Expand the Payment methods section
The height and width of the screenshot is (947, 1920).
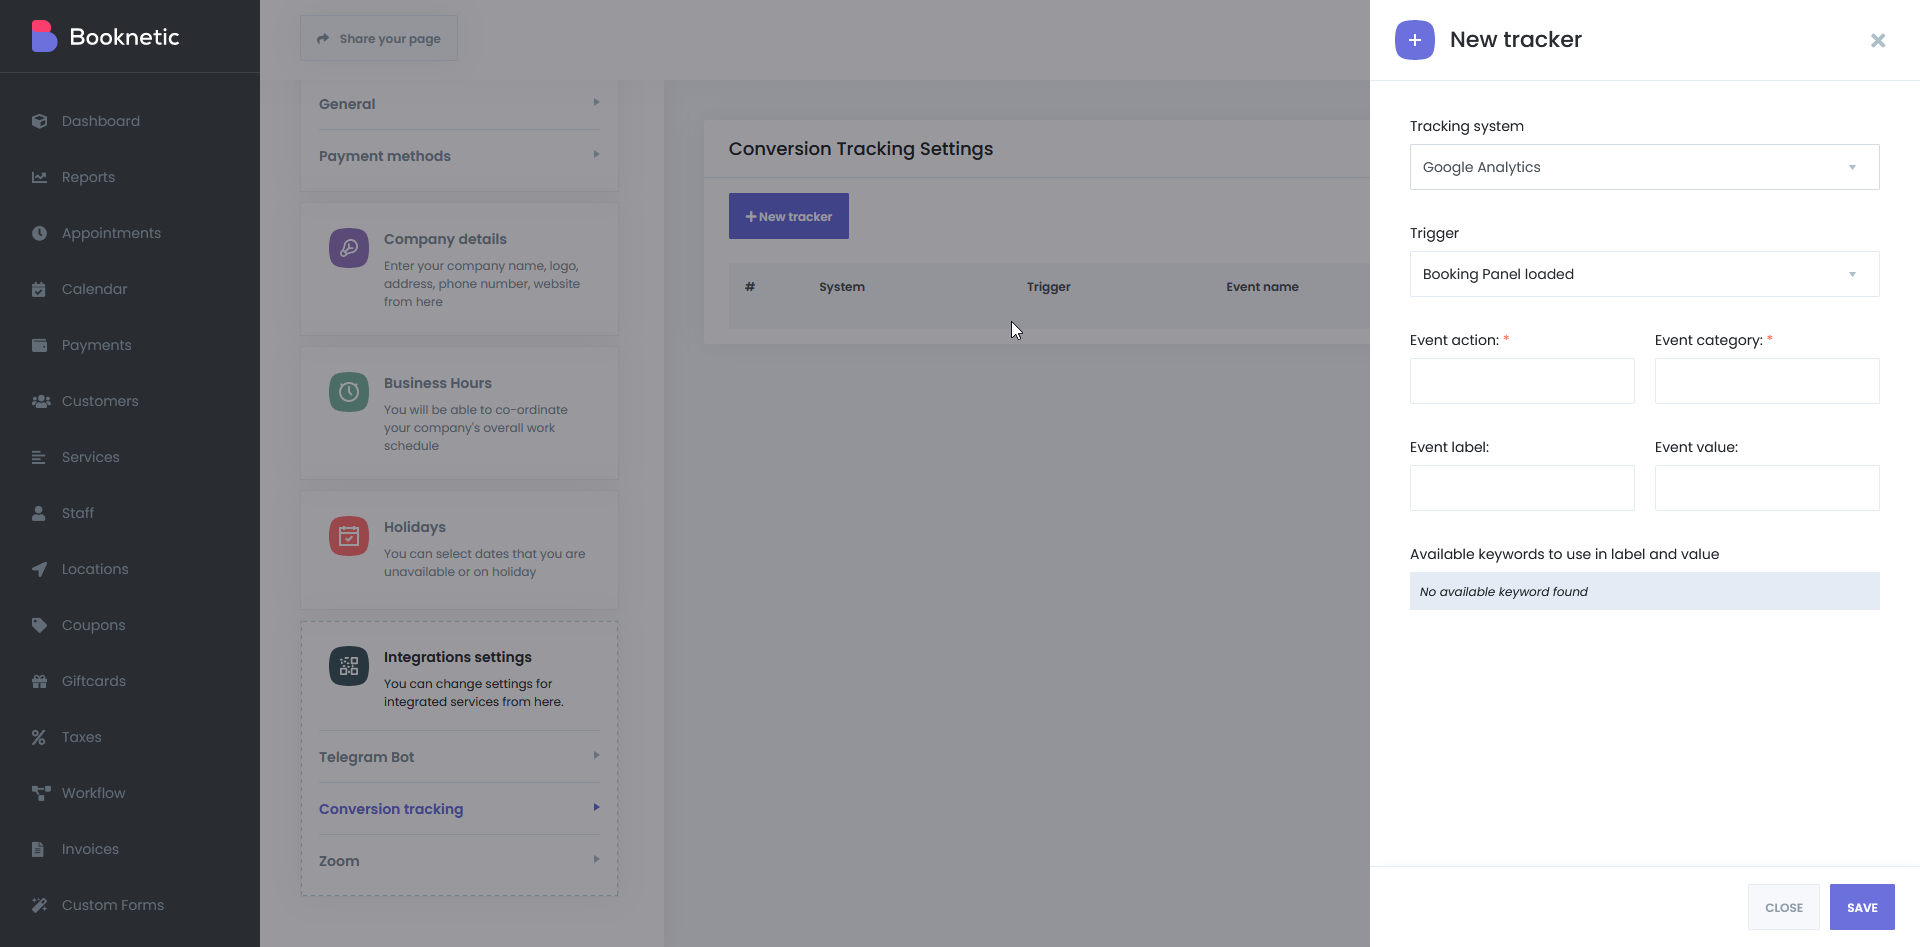point(458,156)
